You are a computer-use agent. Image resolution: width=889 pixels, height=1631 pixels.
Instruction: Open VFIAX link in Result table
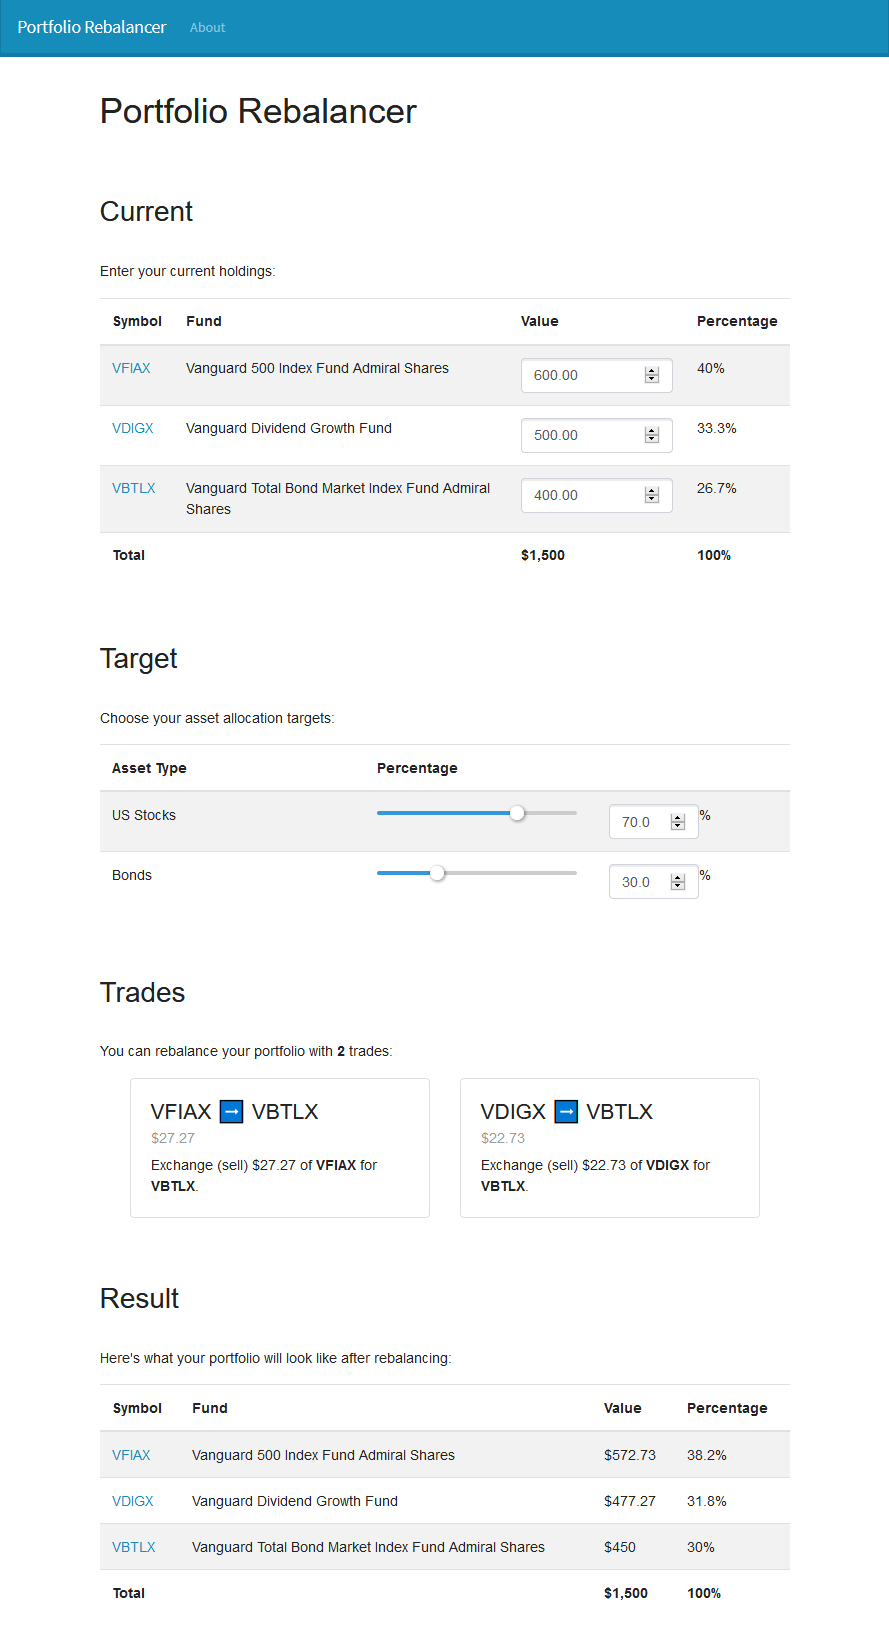point(131,1455)
